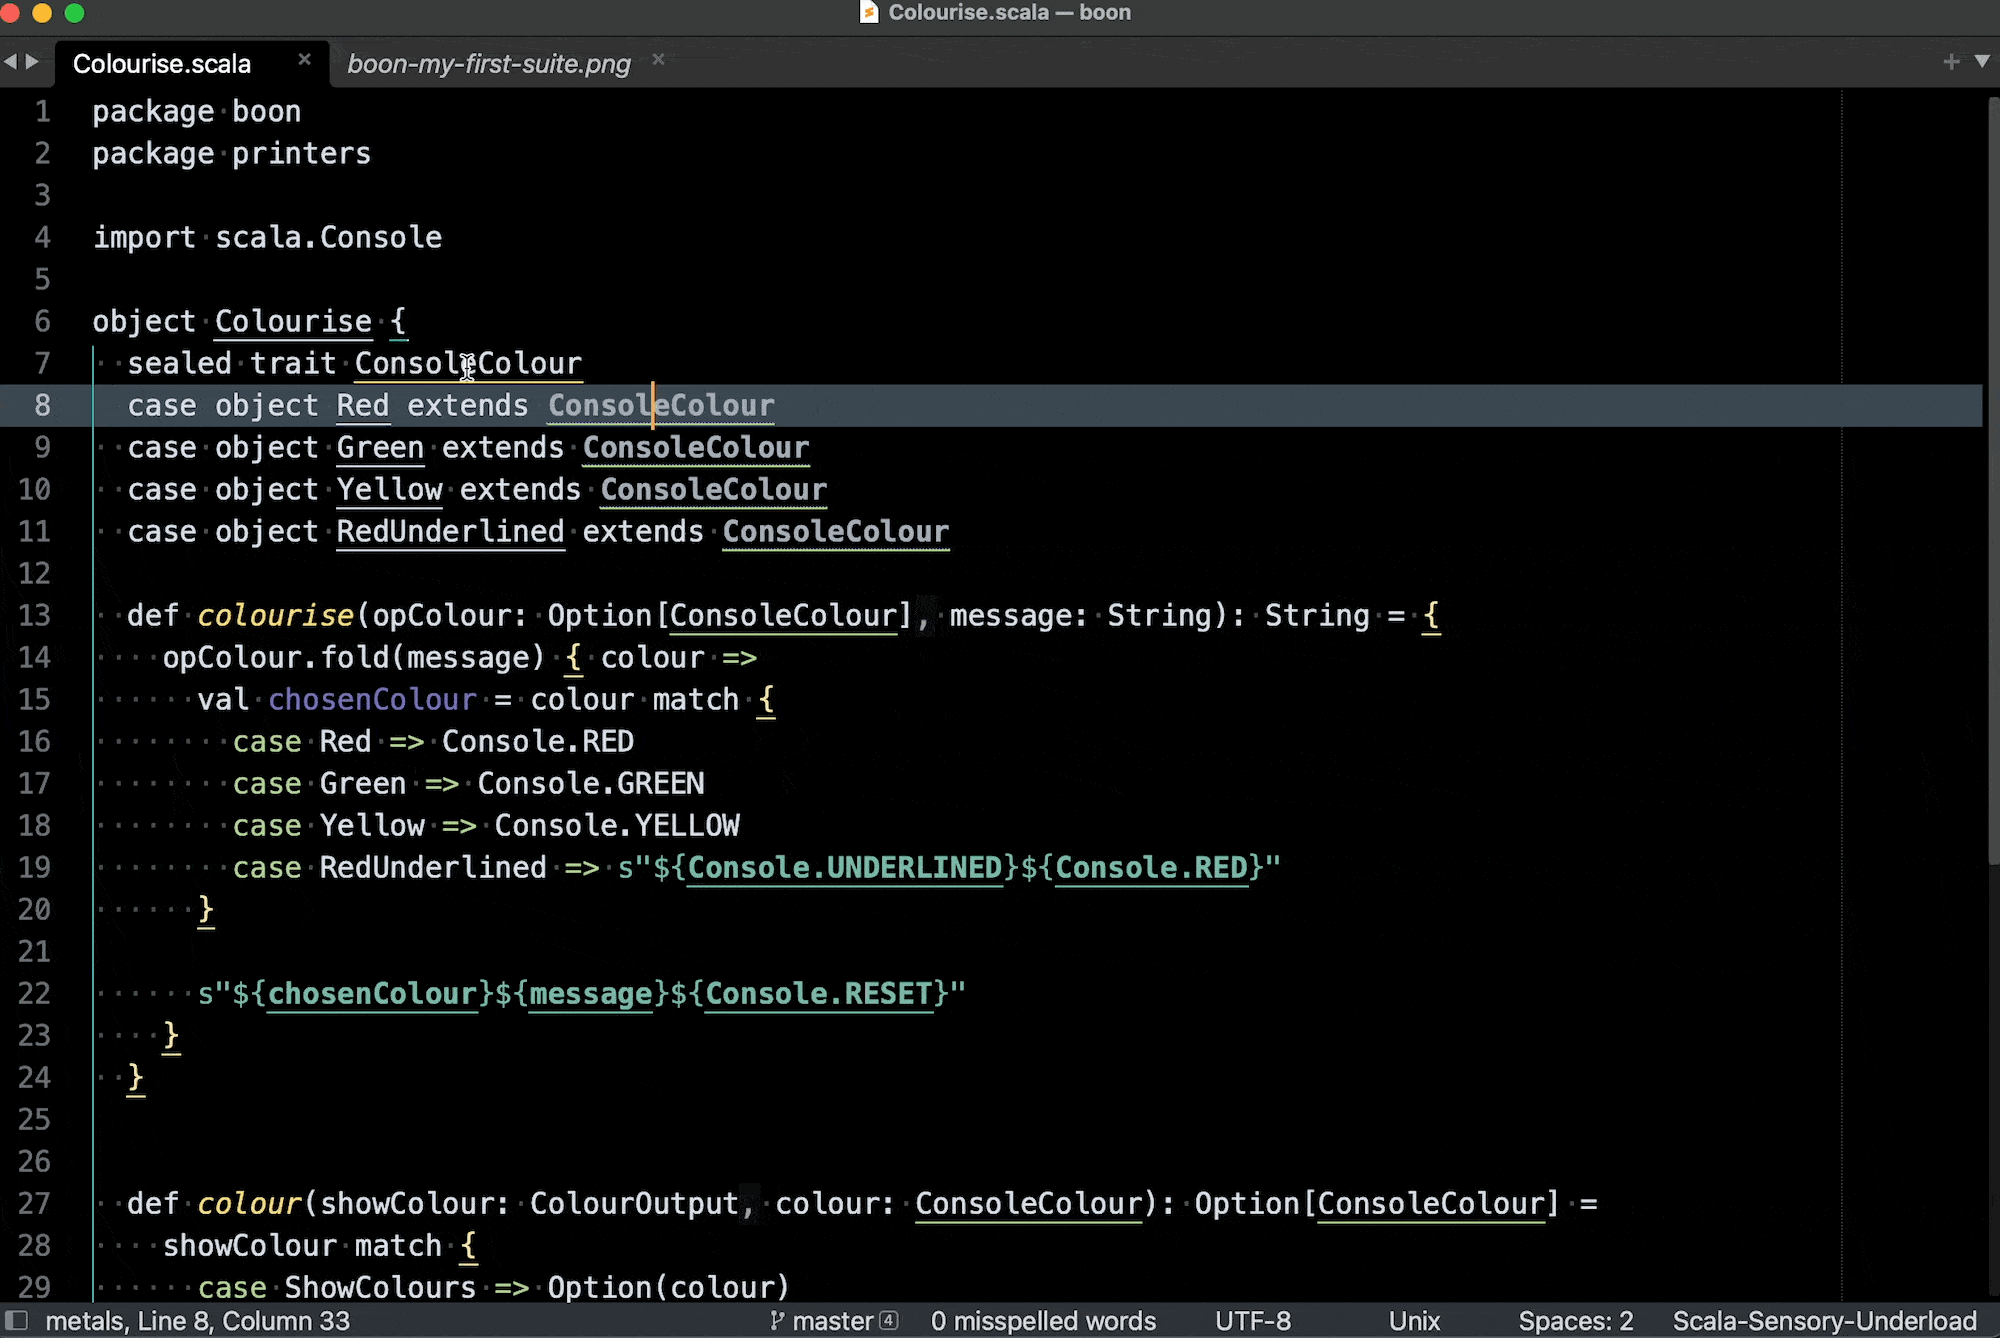Click the colour method name on line 27

[x=249, y=1203]
